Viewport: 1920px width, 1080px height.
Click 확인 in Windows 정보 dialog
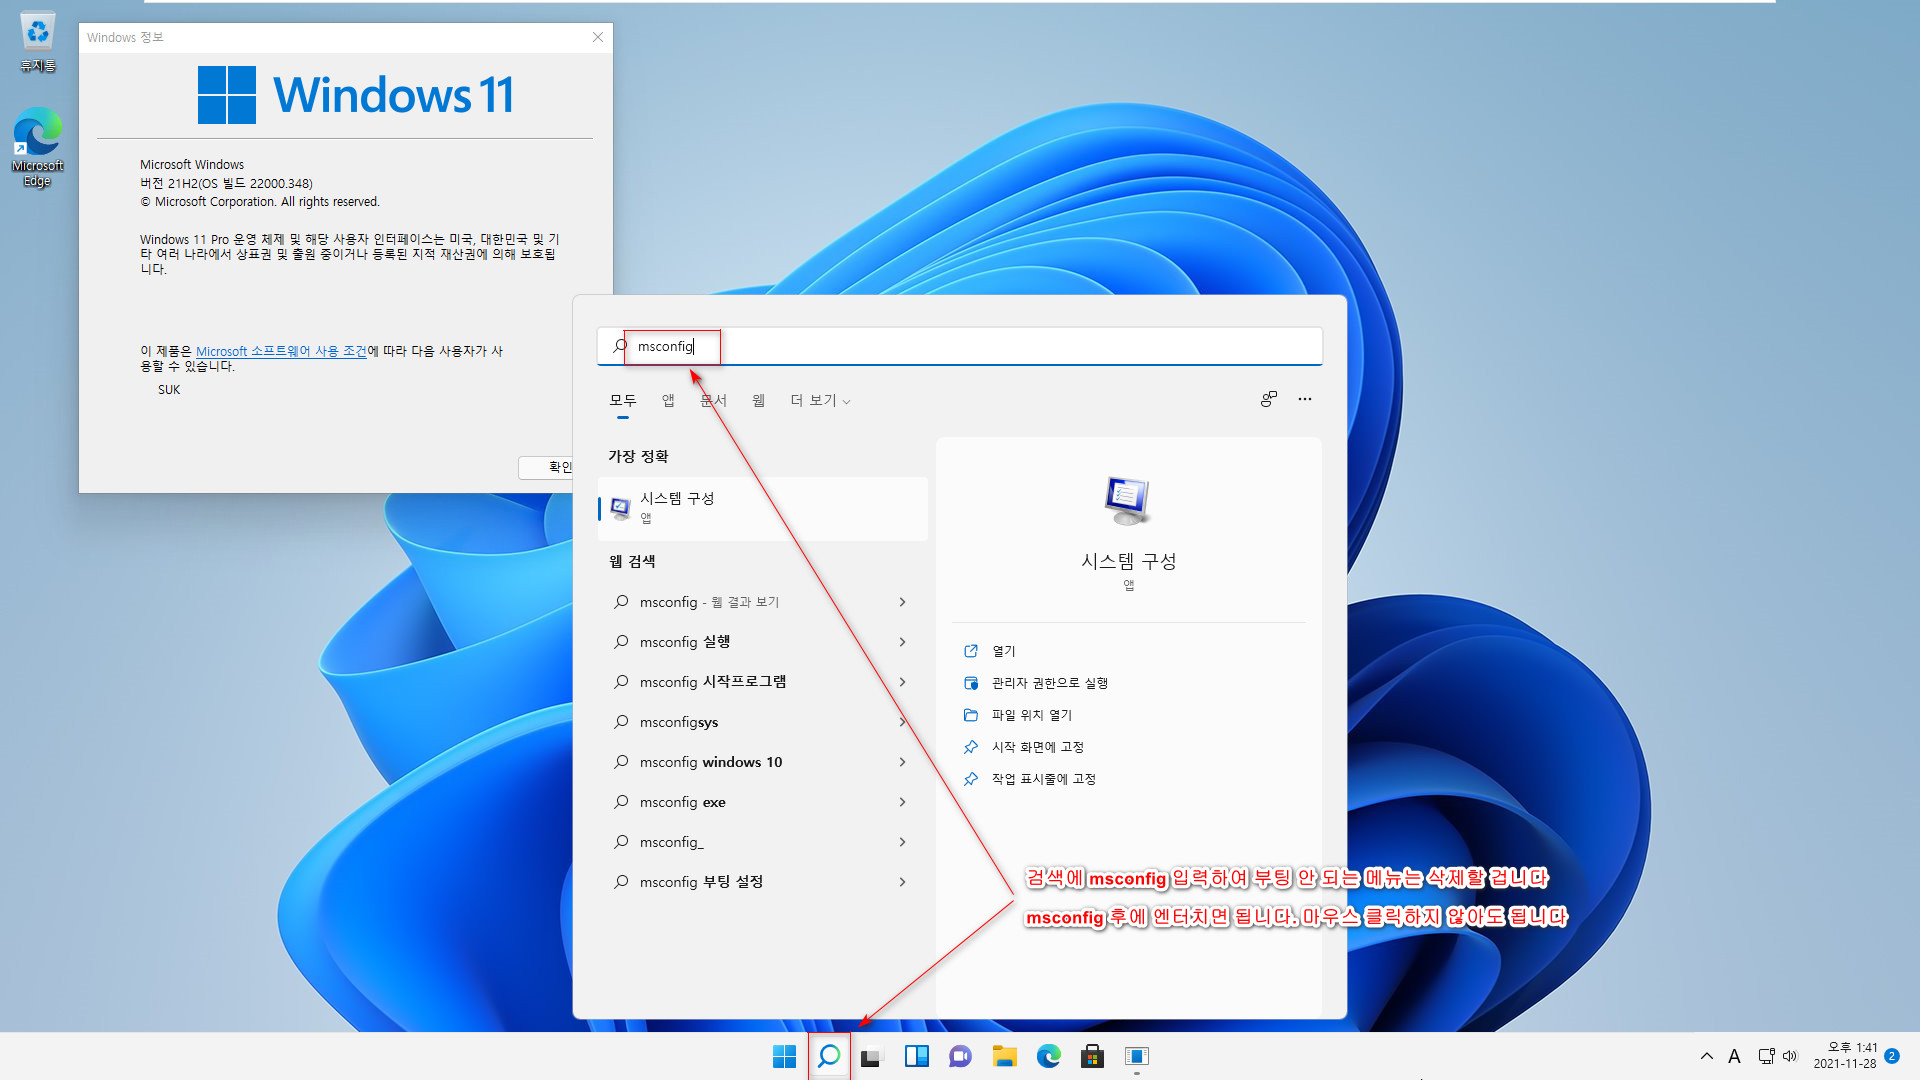click(x=546, y=467)
